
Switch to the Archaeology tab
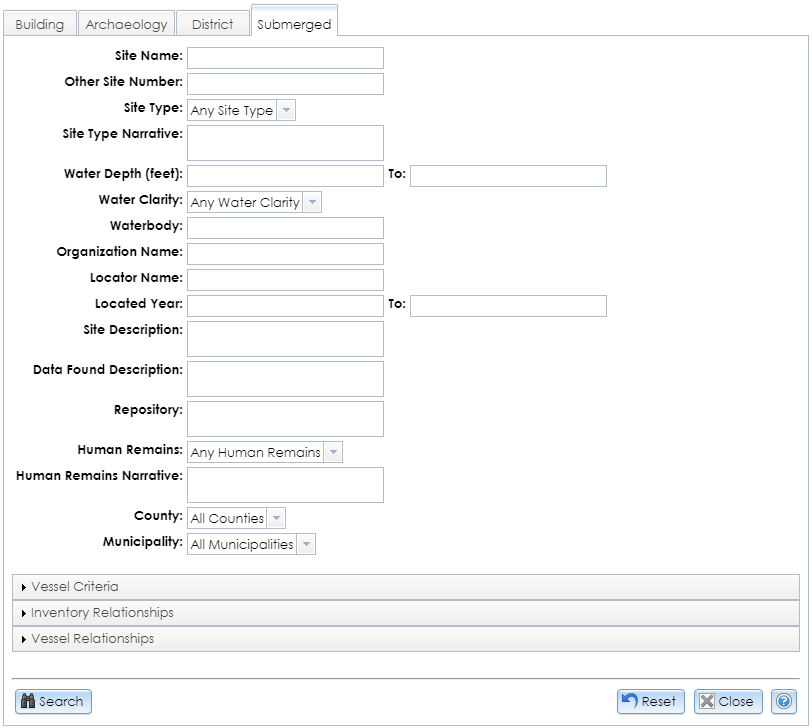coord(127,24)
